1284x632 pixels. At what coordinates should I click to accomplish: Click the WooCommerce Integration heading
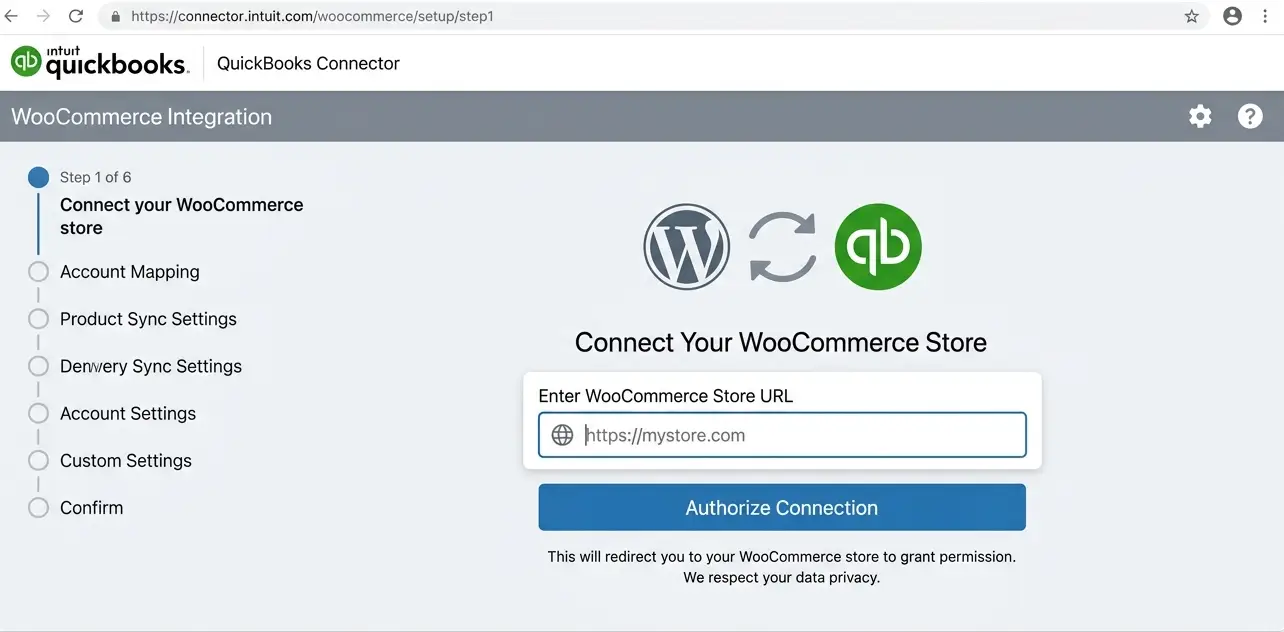click(141, 117)
